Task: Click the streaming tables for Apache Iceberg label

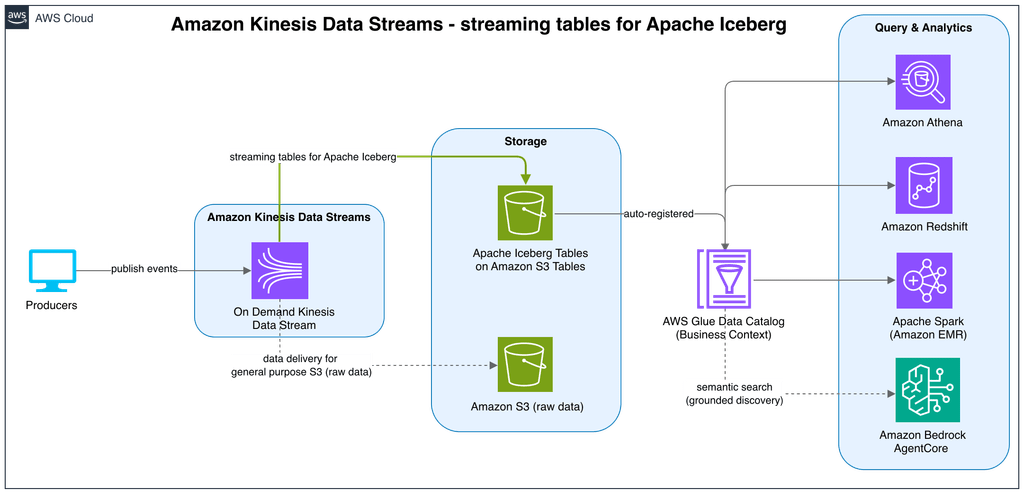Action: pyautogui.click(x=313, y=157)
